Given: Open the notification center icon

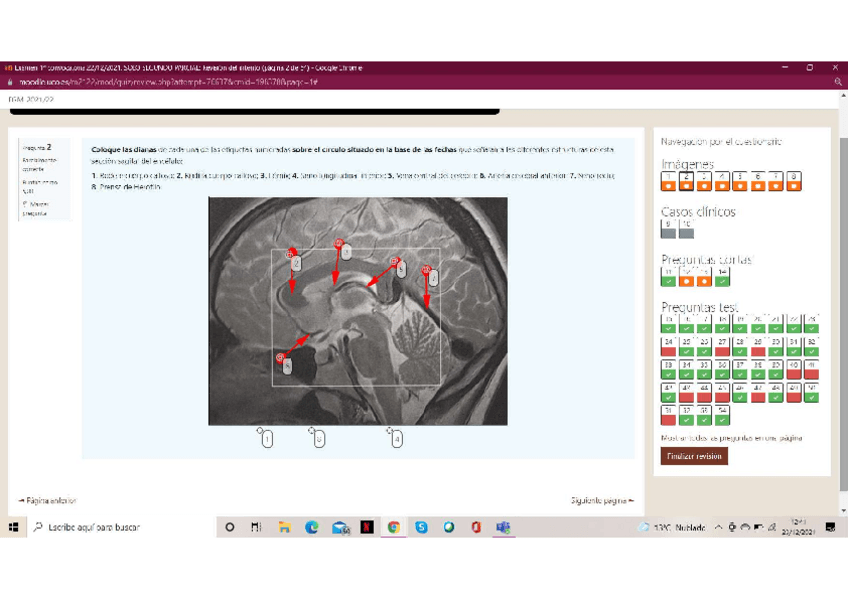Looking at the screenshot, I should pyautogui.click(x=831, y=527).
